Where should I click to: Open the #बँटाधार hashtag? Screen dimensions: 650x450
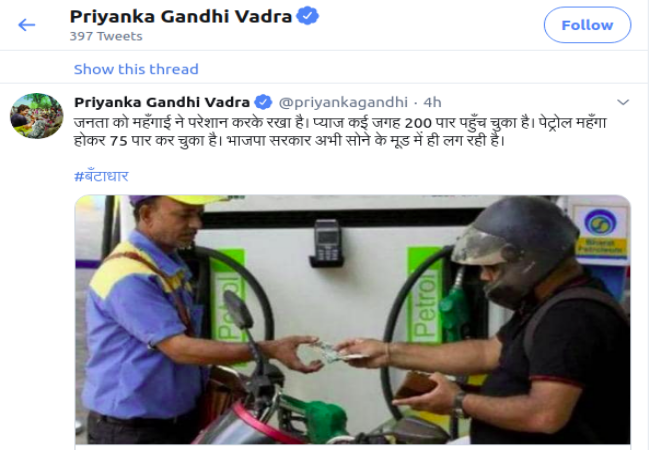101,176
